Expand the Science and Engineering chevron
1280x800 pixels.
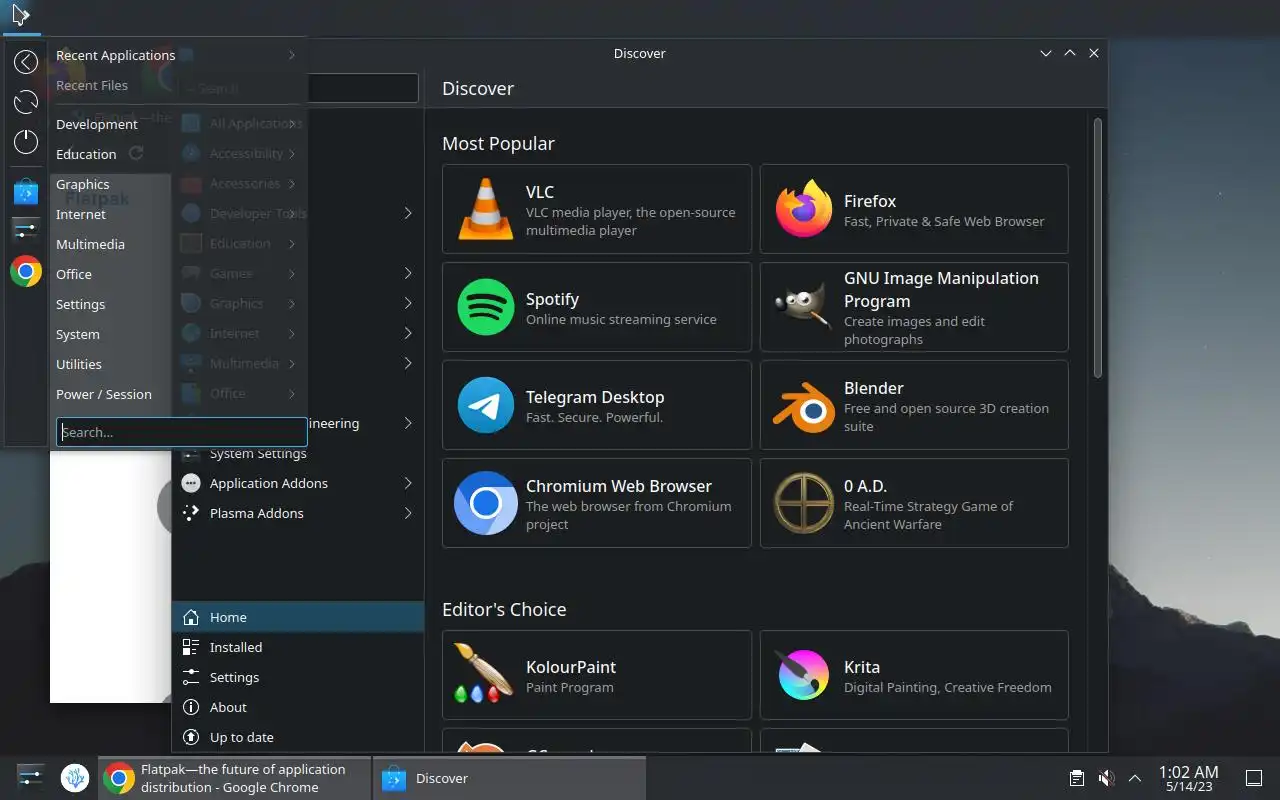tap(408, 423)
